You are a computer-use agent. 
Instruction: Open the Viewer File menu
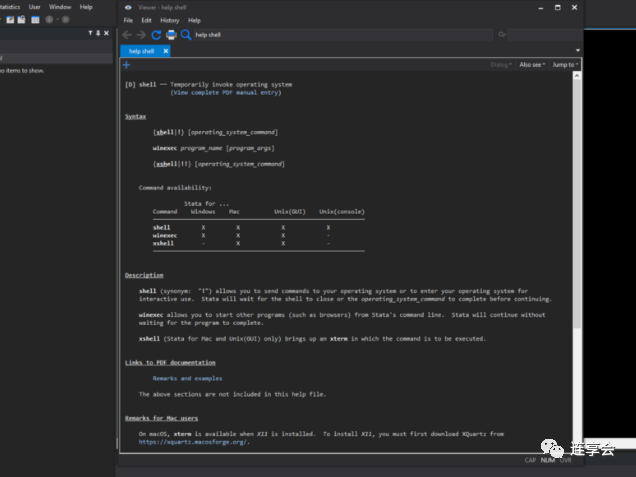point(128,20)
